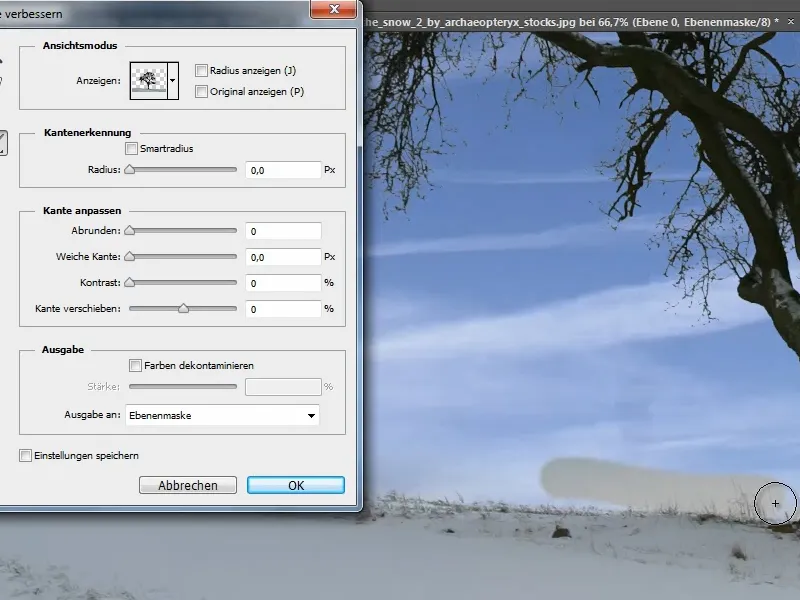Click the Kontrast slider handle
The image size is (800, 600).
click(130, 282)
